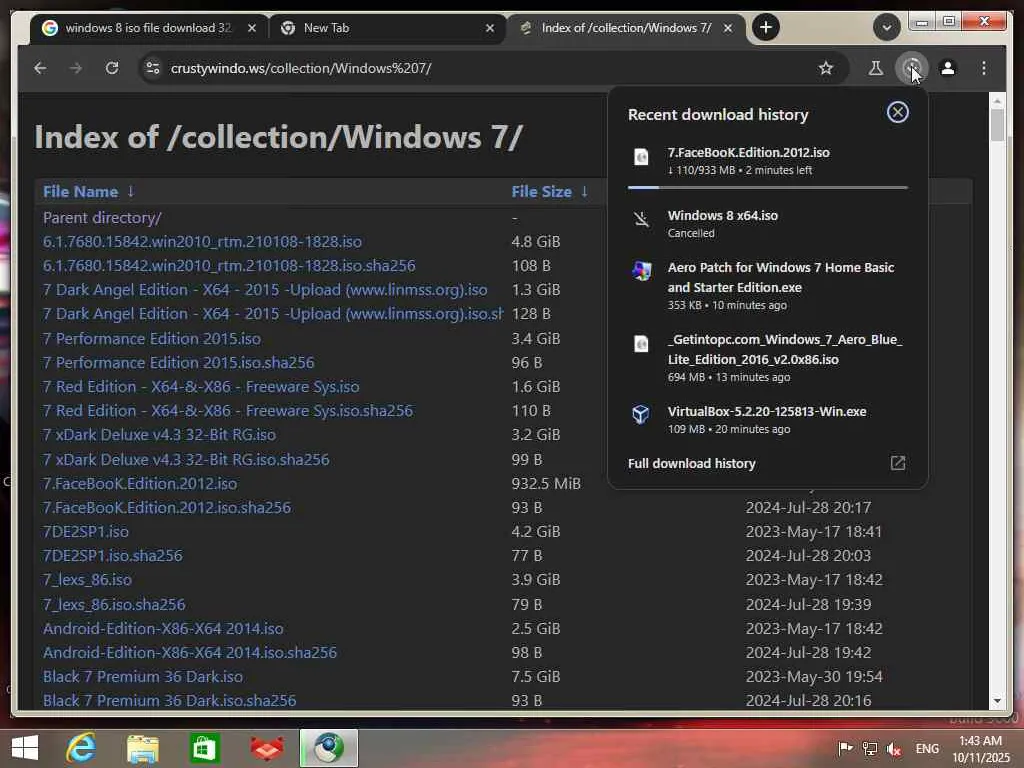The height and width of the screenshot is (768, 1024).
Task: Sort listing by File Name header
Action: coord(80,191)
